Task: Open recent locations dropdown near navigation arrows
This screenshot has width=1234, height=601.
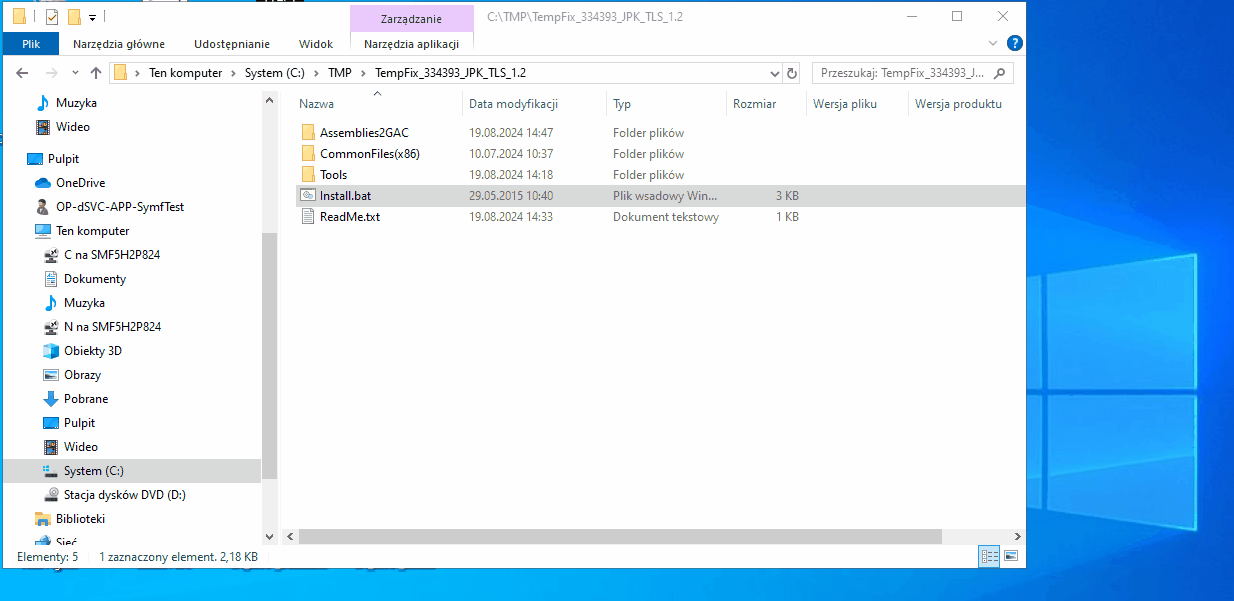Action: pos(75,73)
